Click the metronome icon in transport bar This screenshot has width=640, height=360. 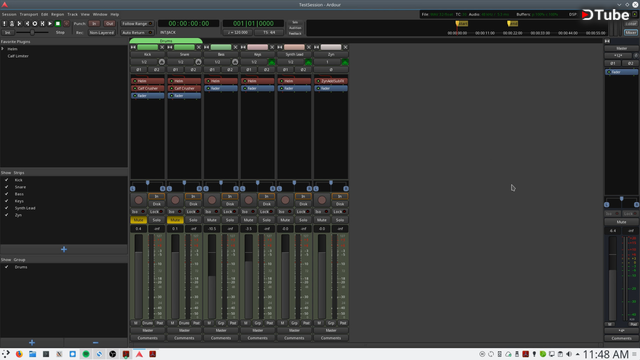click(x=12, y=24)
